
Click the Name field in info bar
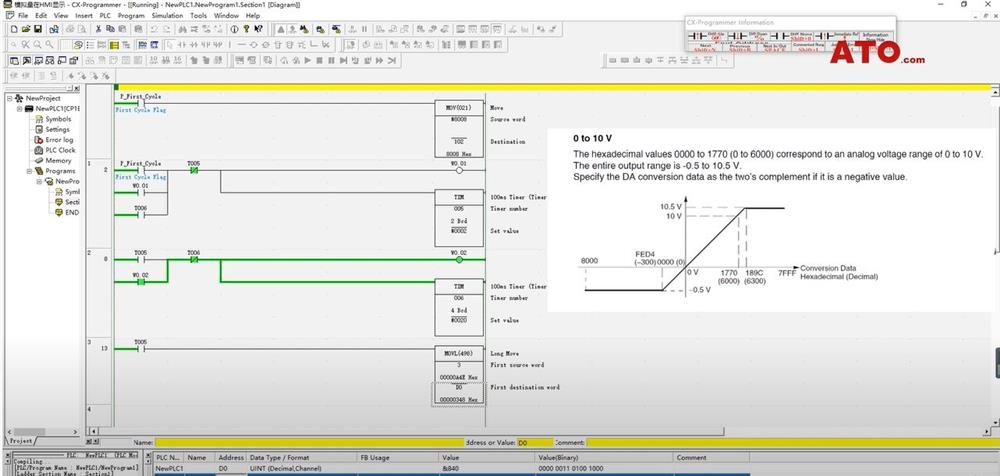pos(309,442)
